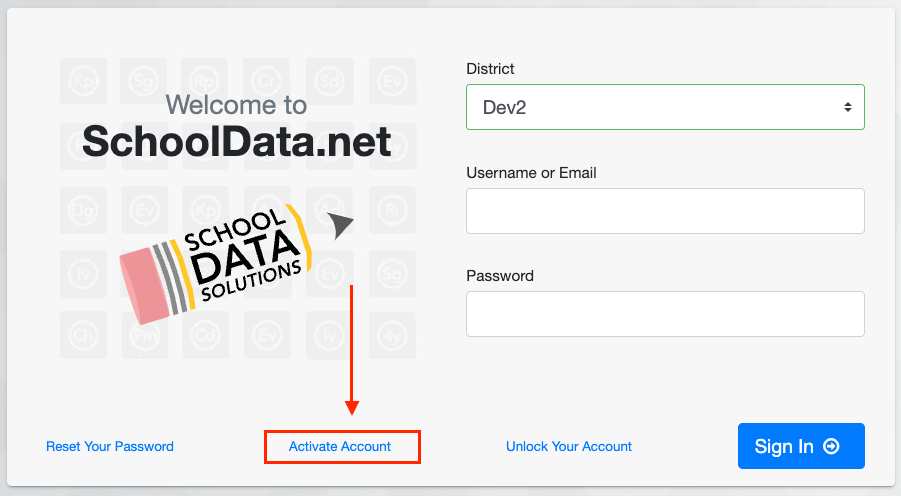Open the Reset Your Password link
Screen dimensions: 901x496
tap(110, 447)
